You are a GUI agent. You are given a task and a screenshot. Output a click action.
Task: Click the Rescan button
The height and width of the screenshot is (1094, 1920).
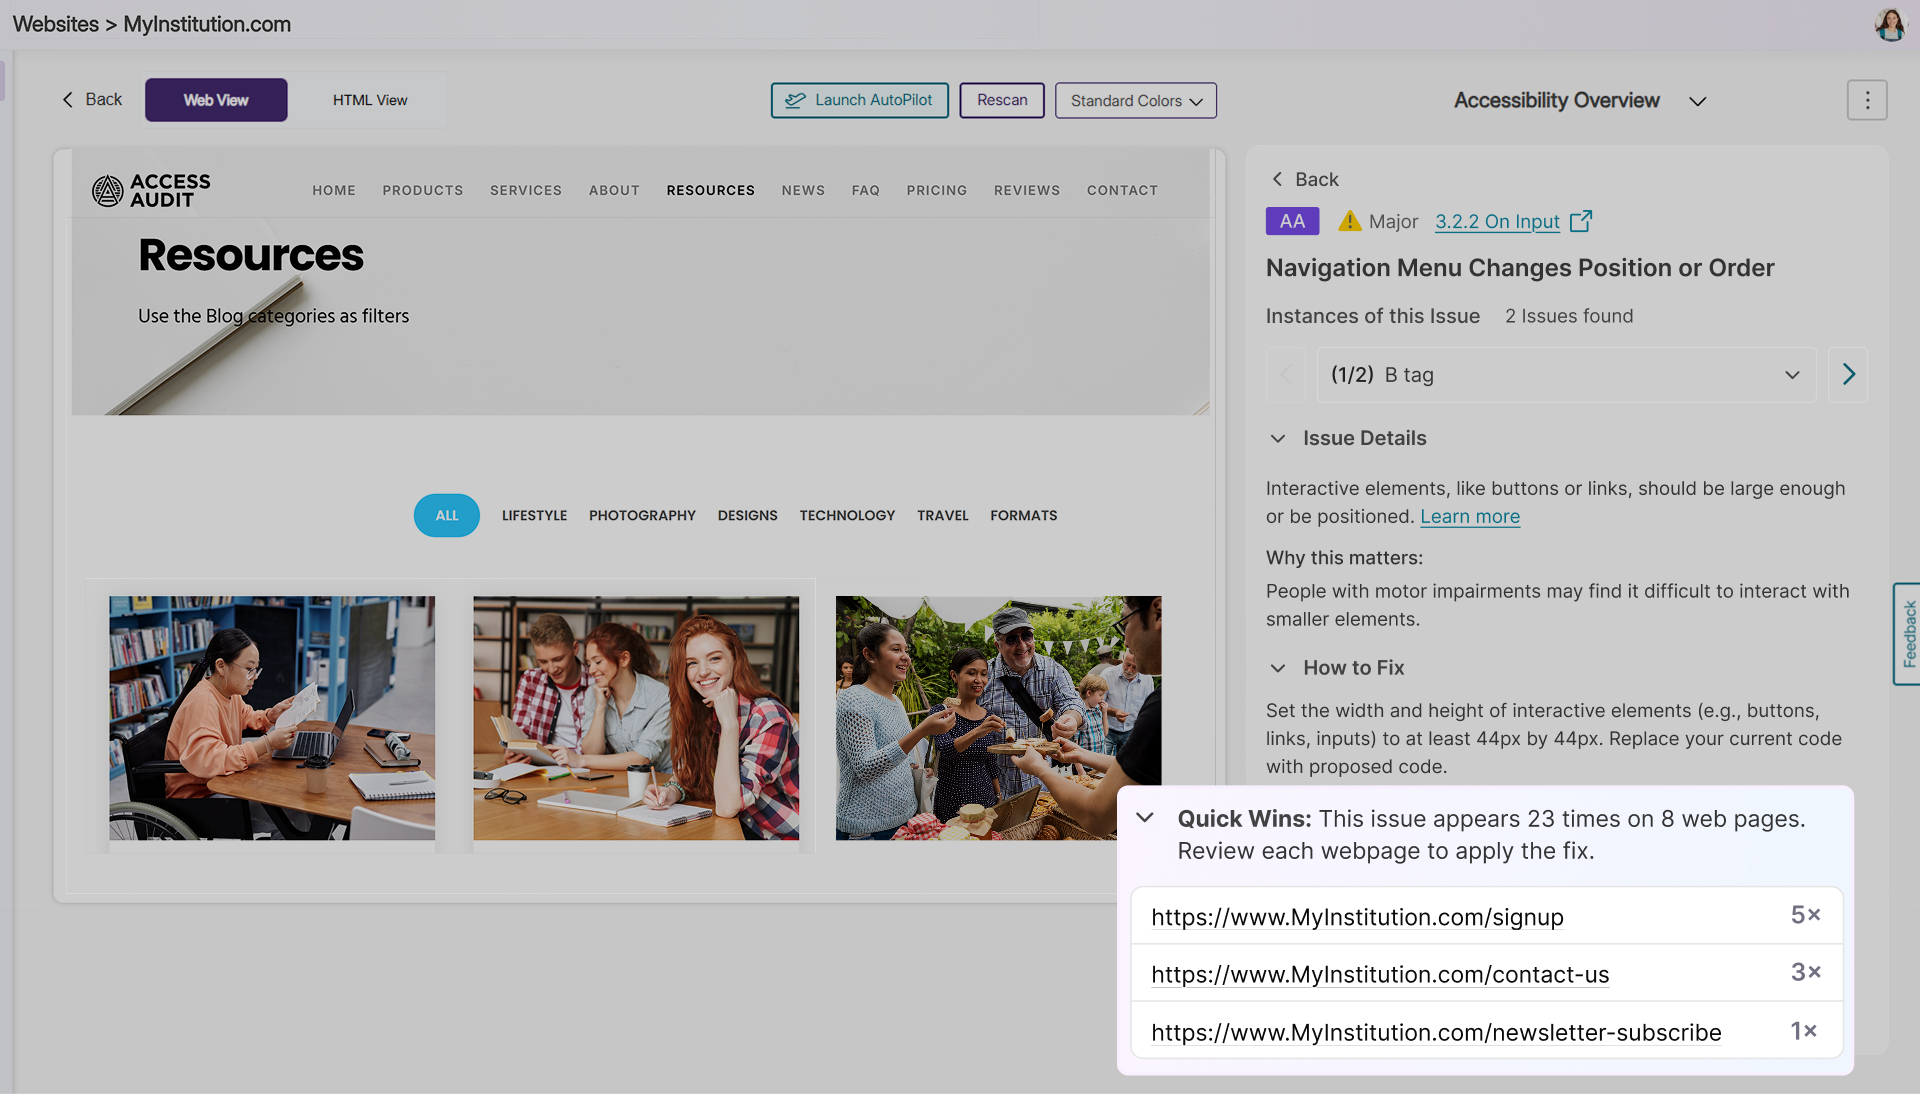[1001, 100]
